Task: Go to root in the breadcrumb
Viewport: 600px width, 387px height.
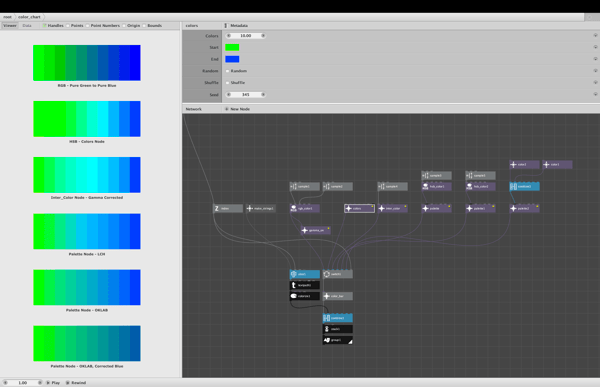Action: [x=7, y=17]
